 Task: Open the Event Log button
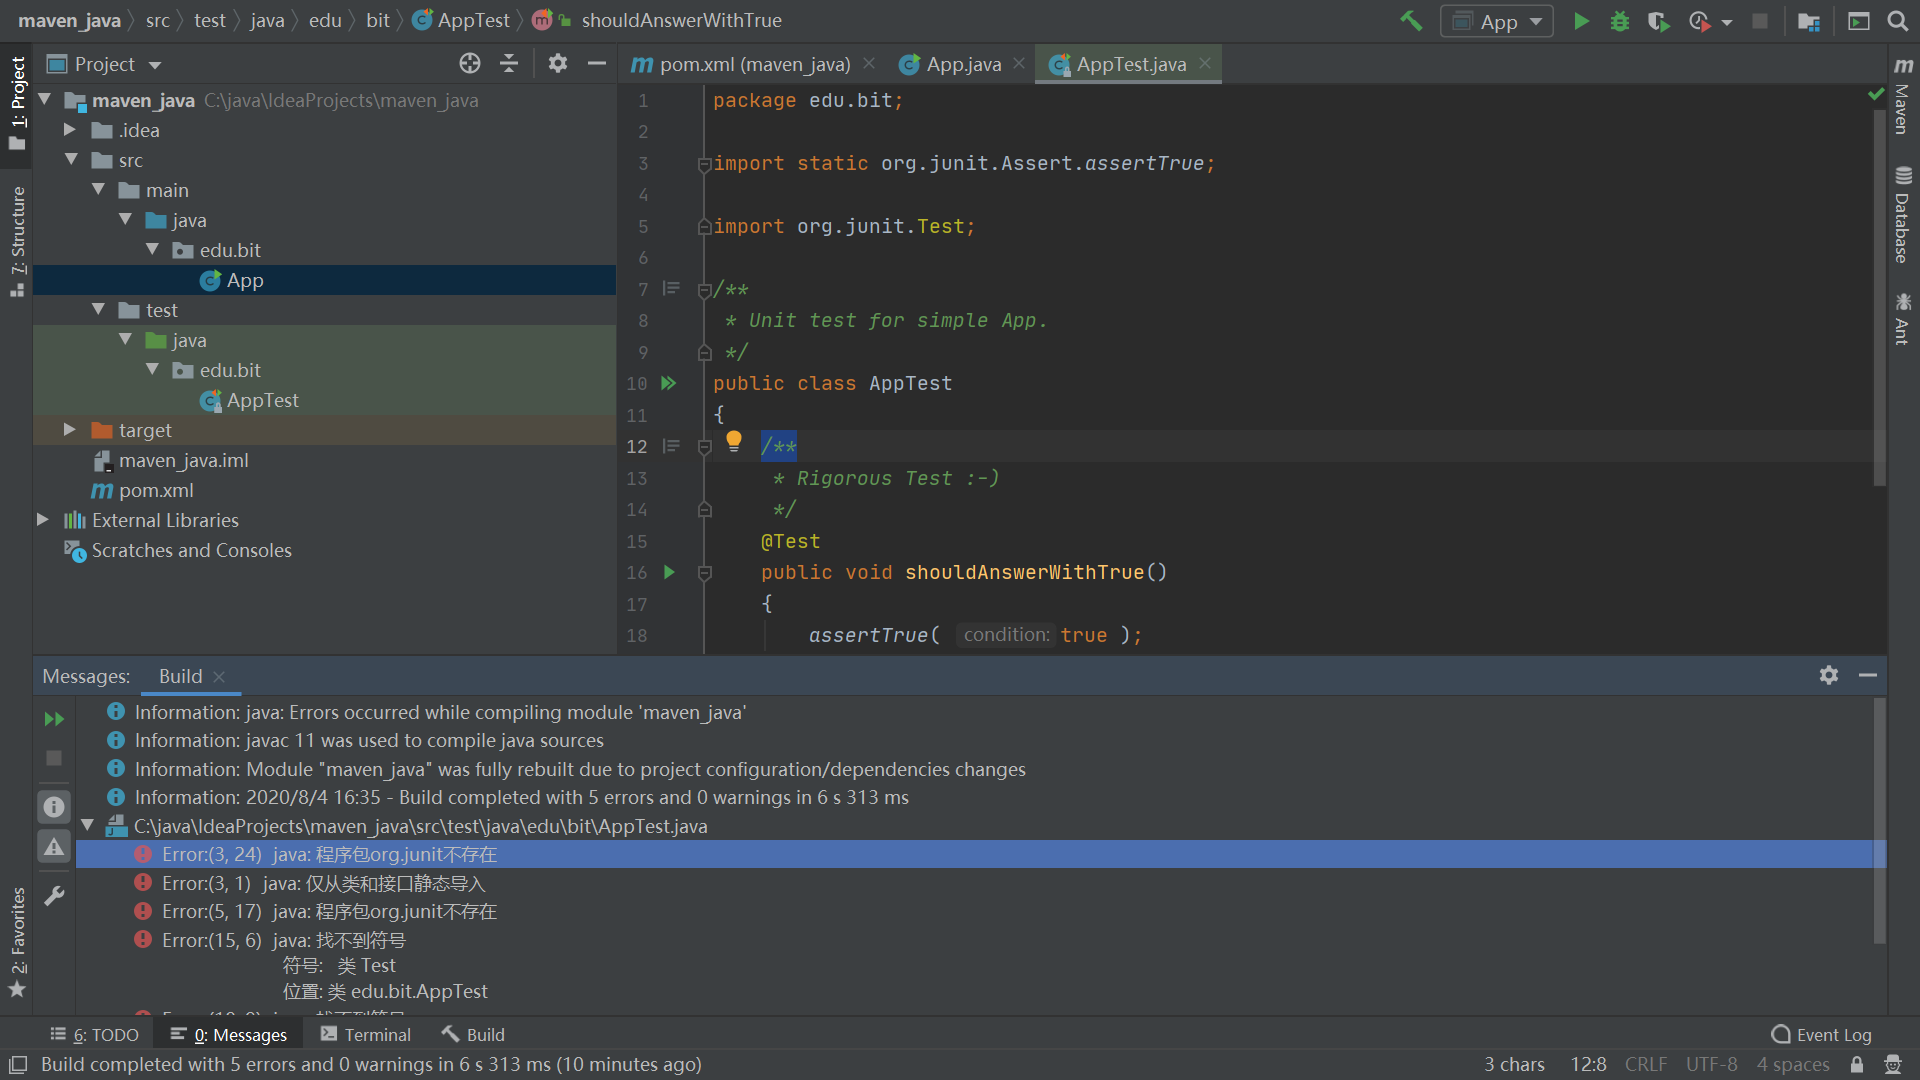(x=1821, y=1035)
